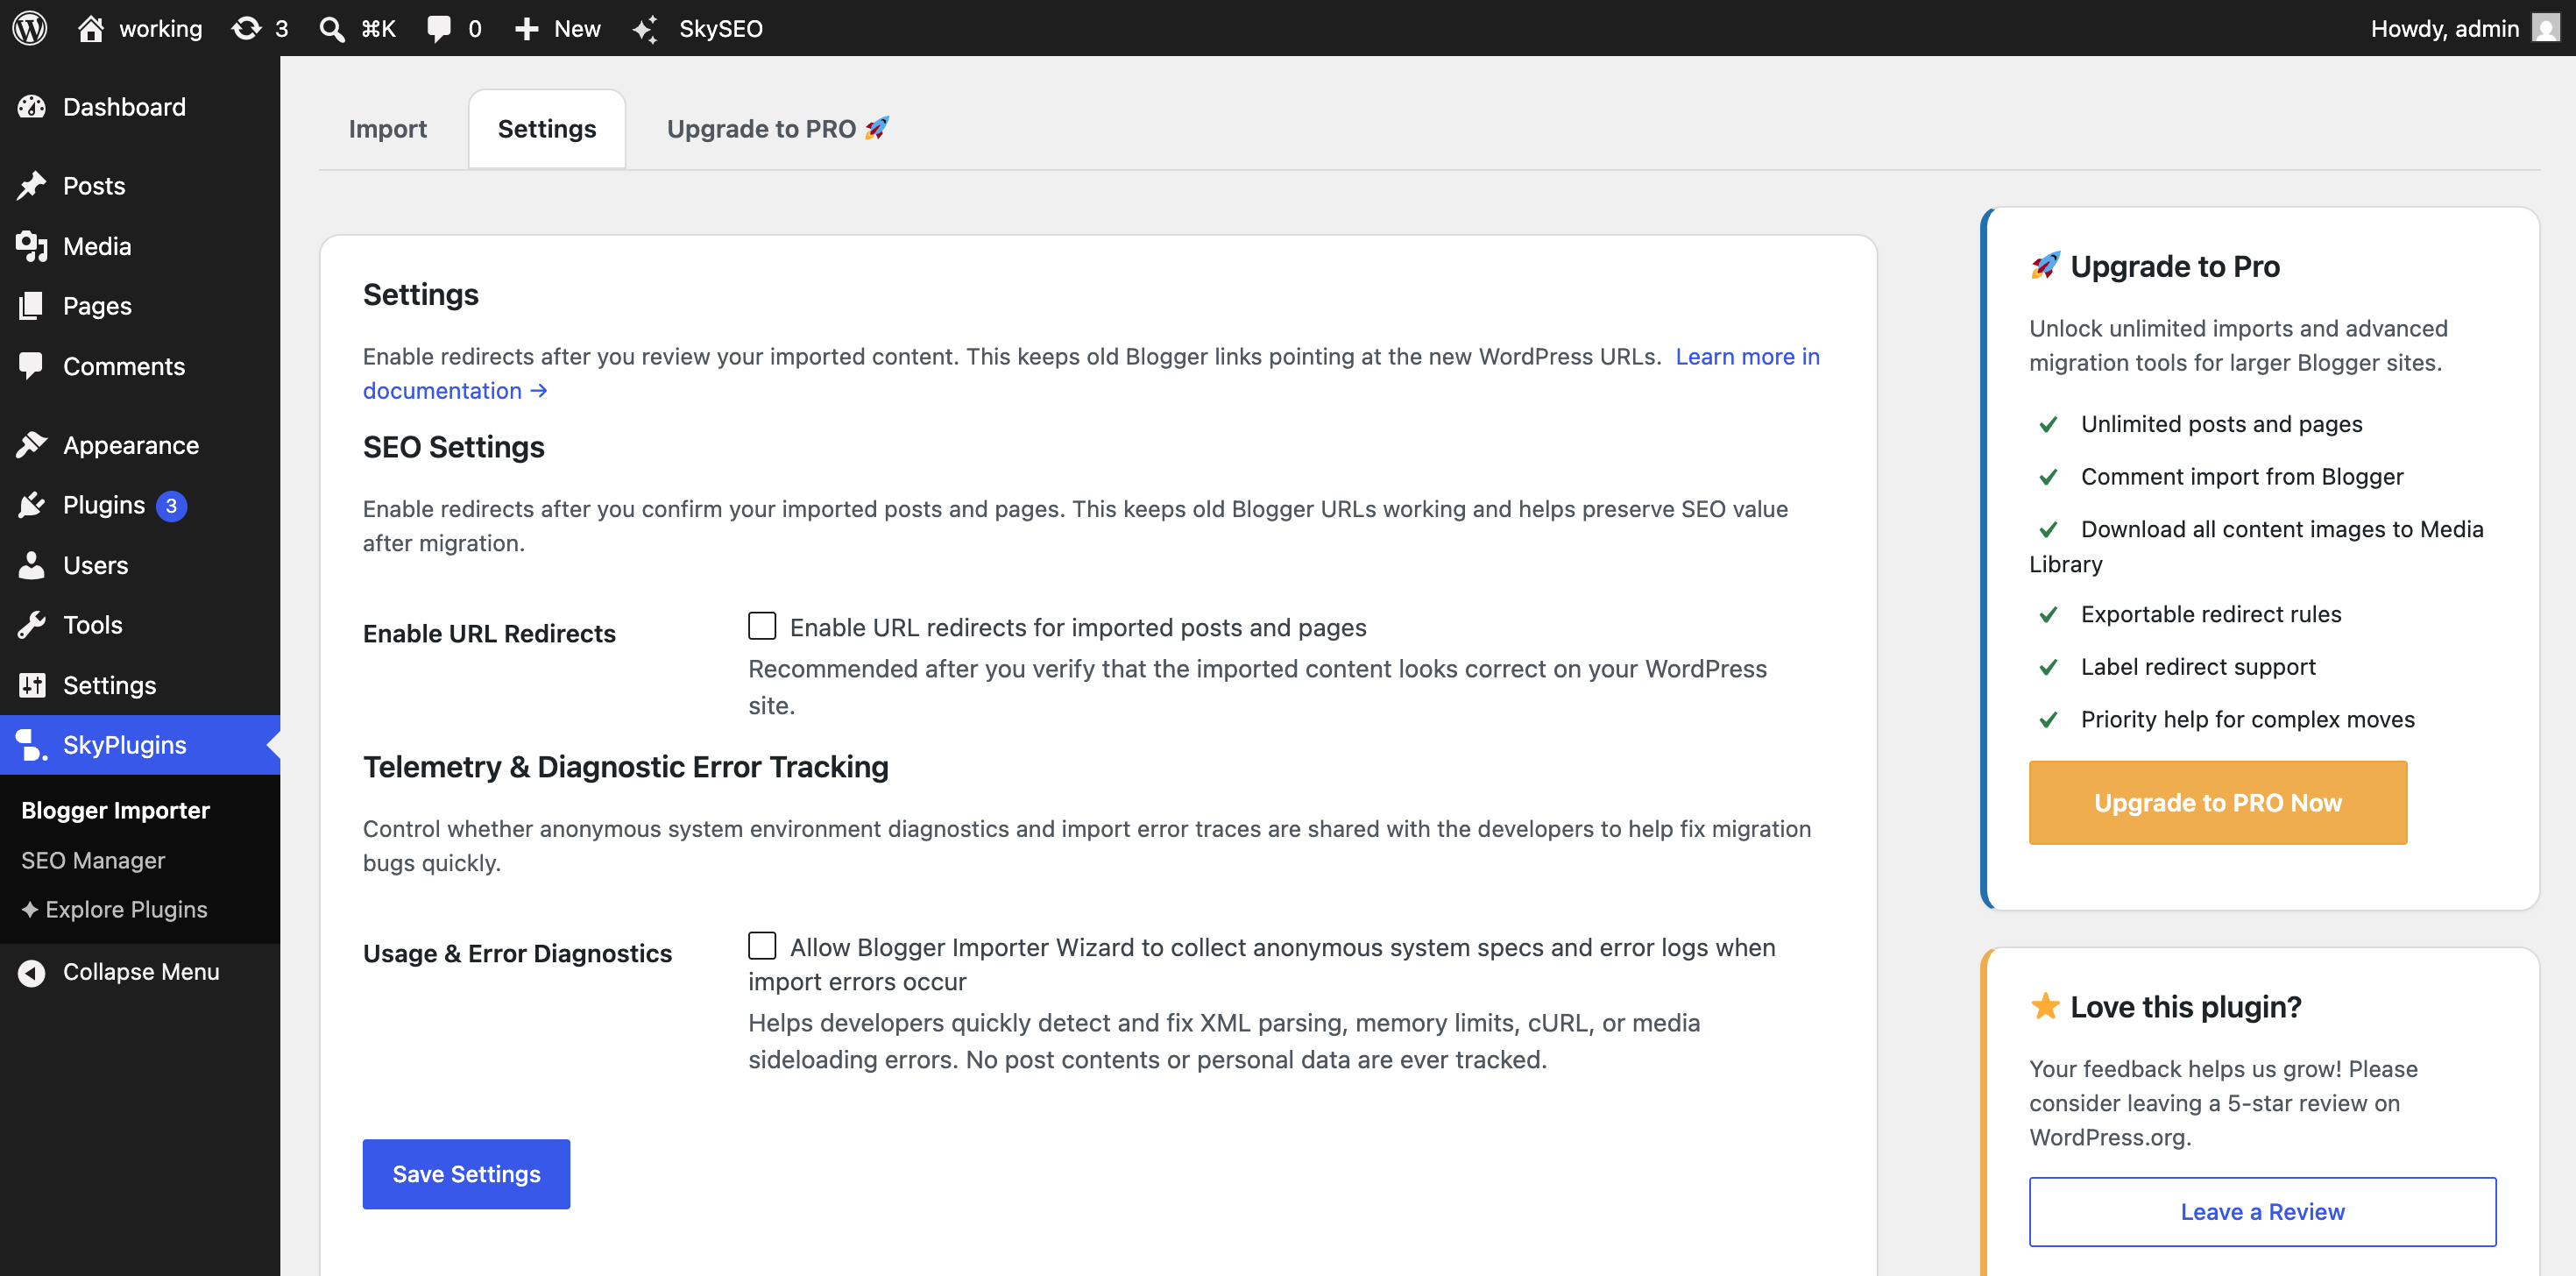
Task: Click the 'Unlimited posts and pages' feature text
Action: (x=2222, y=423)
